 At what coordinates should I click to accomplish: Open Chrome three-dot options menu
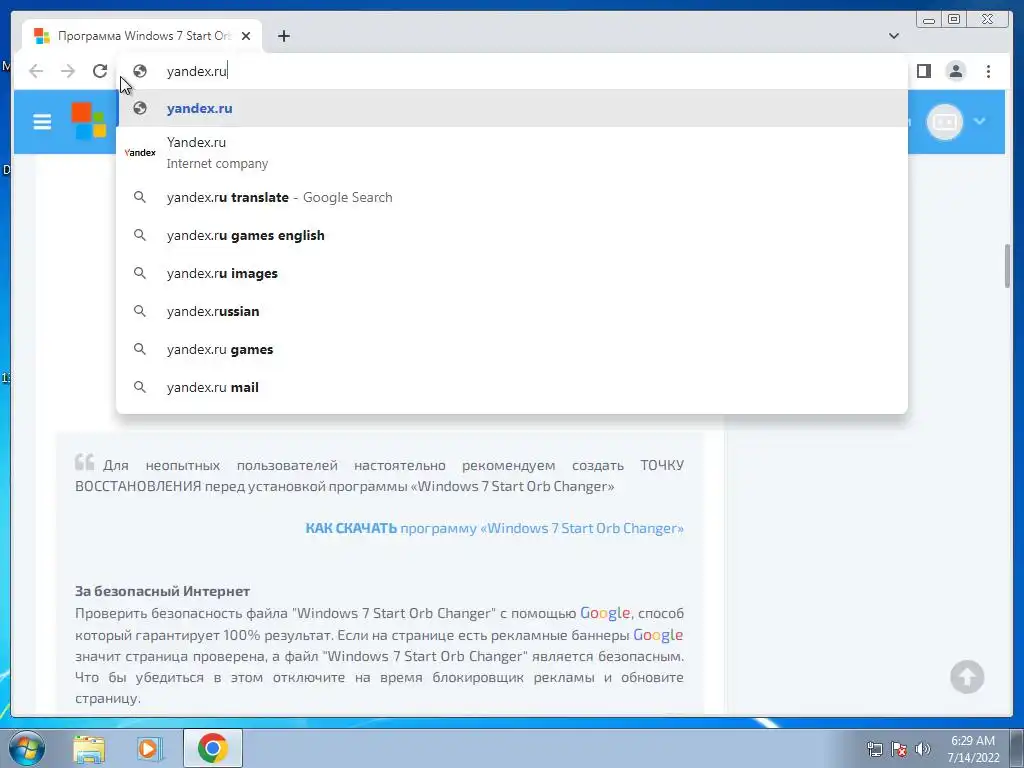click(988, 71)
